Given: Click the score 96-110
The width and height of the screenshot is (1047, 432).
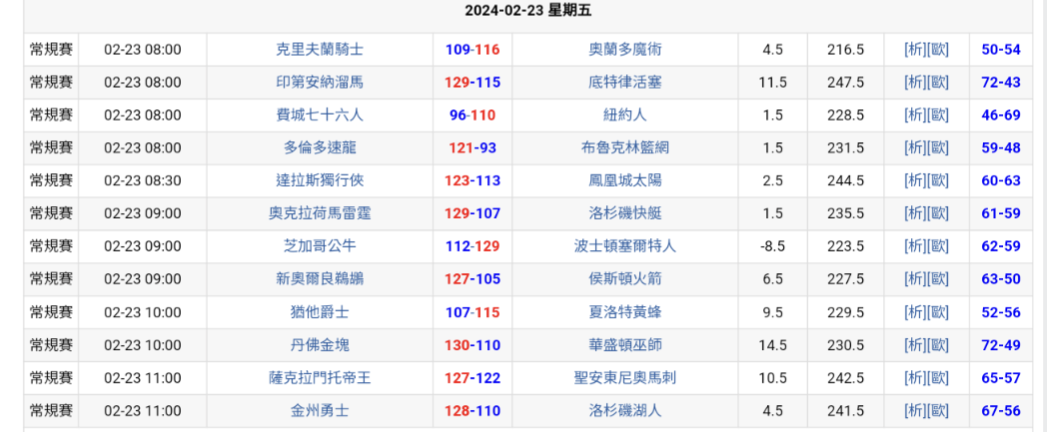Looking at the screenshot, I should point(473,115).
